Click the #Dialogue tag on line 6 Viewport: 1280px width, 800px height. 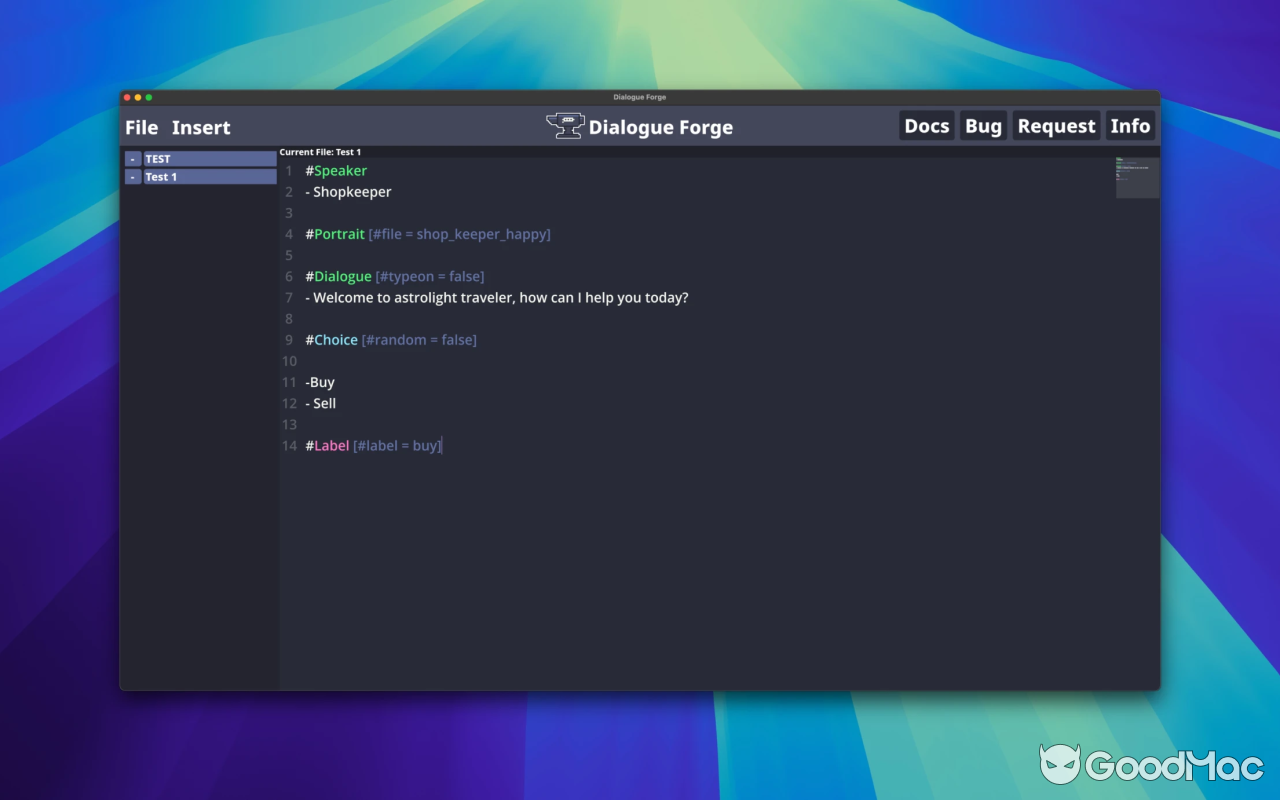pos(338,276)
